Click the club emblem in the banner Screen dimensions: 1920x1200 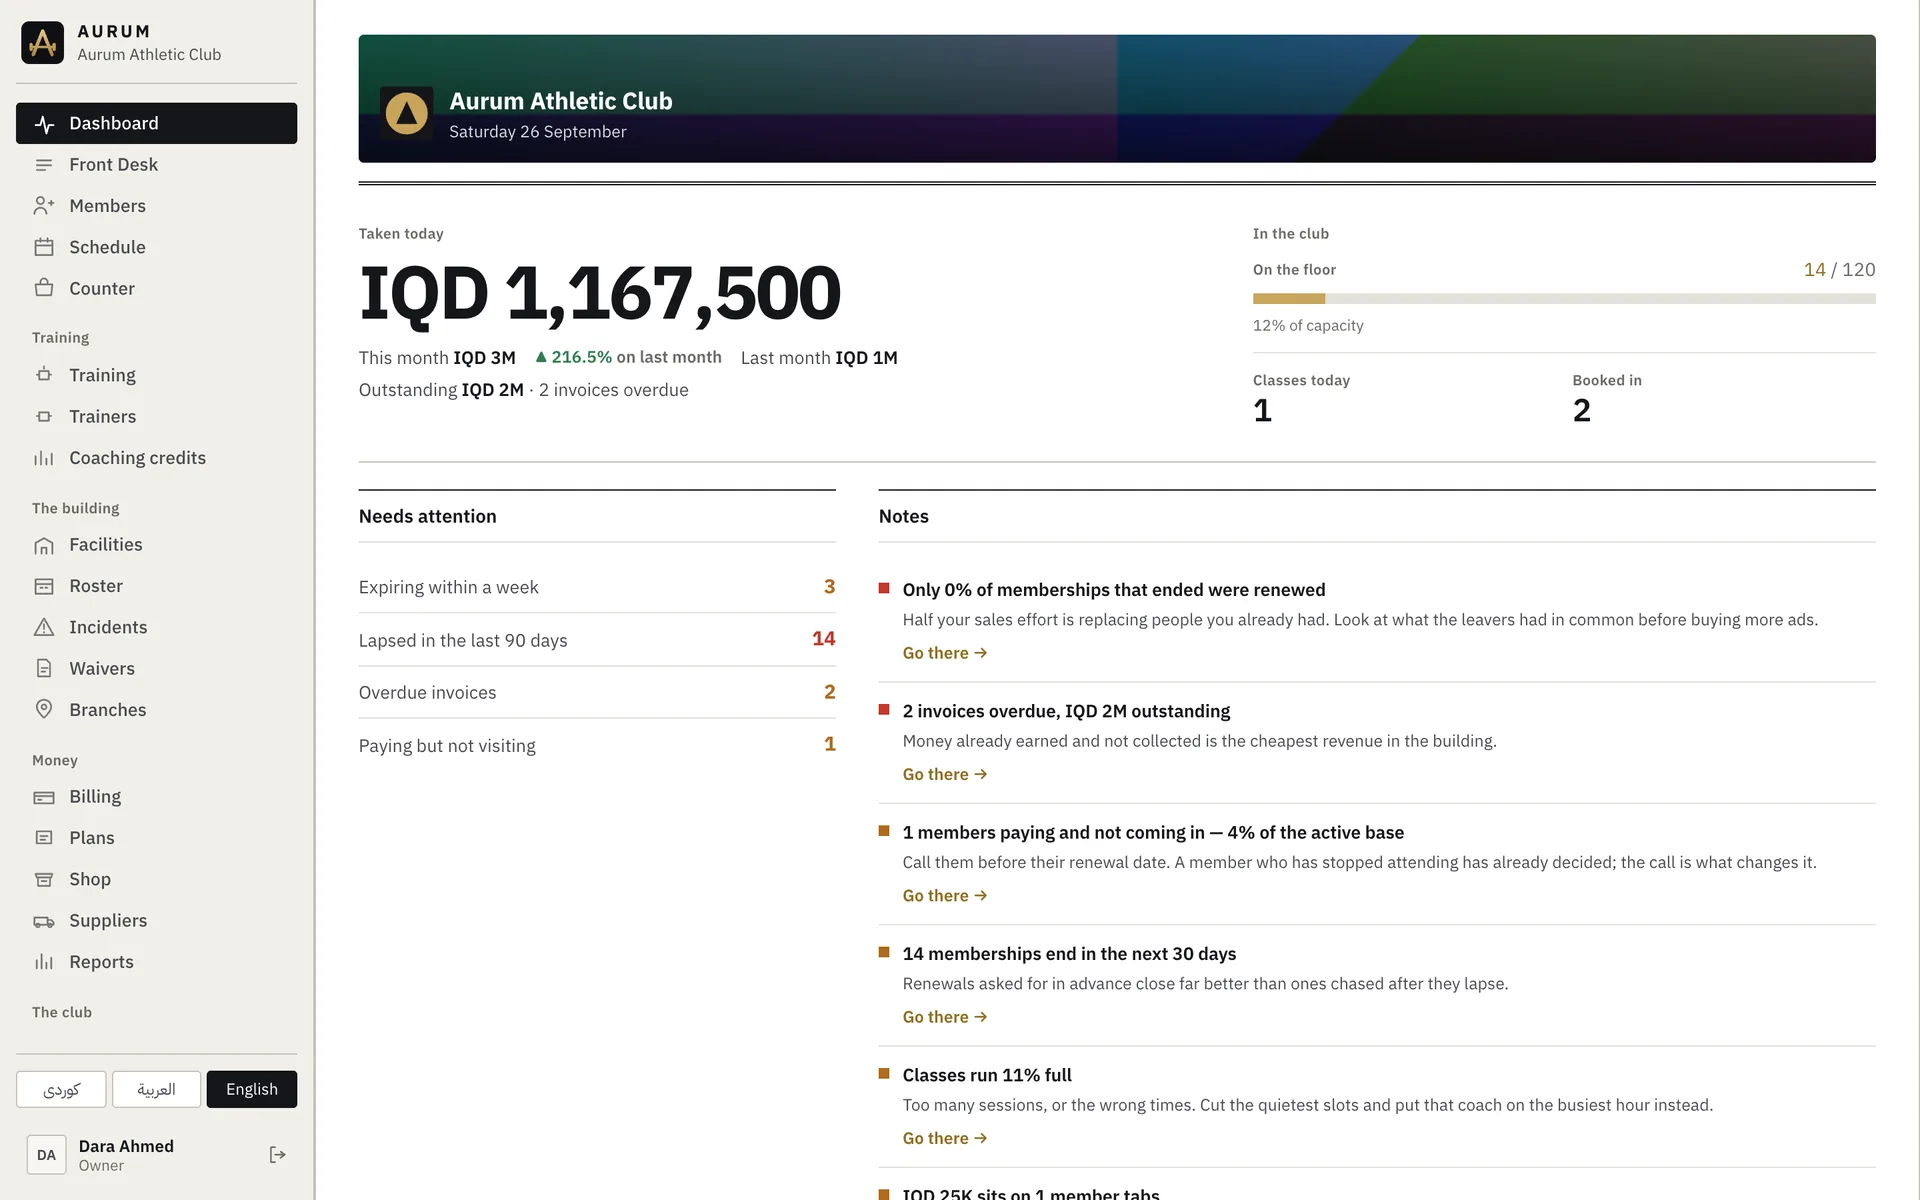point(407,113)
